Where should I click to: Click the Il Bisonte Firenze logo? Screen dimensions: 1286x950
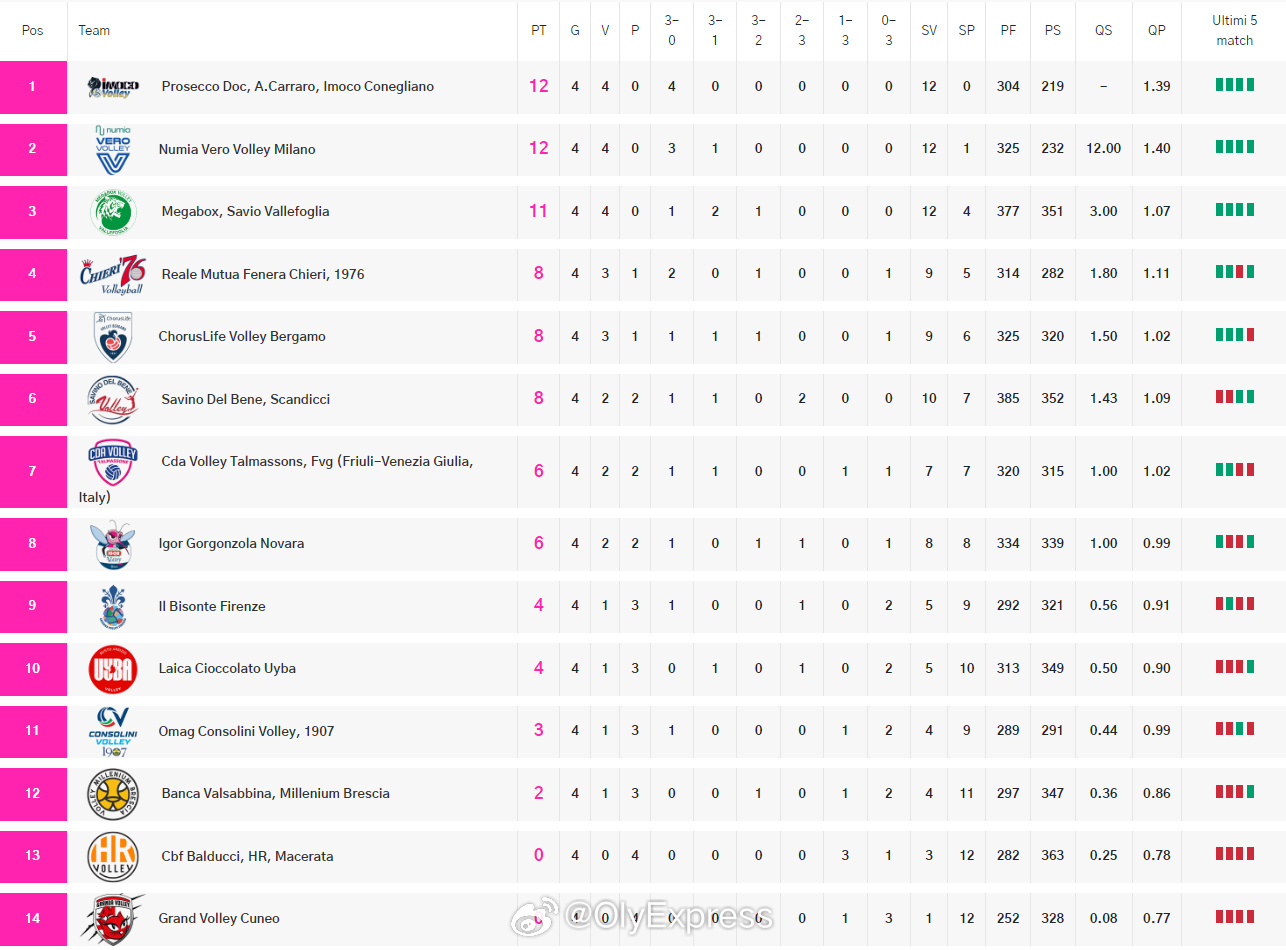click(x=112, y=606)
